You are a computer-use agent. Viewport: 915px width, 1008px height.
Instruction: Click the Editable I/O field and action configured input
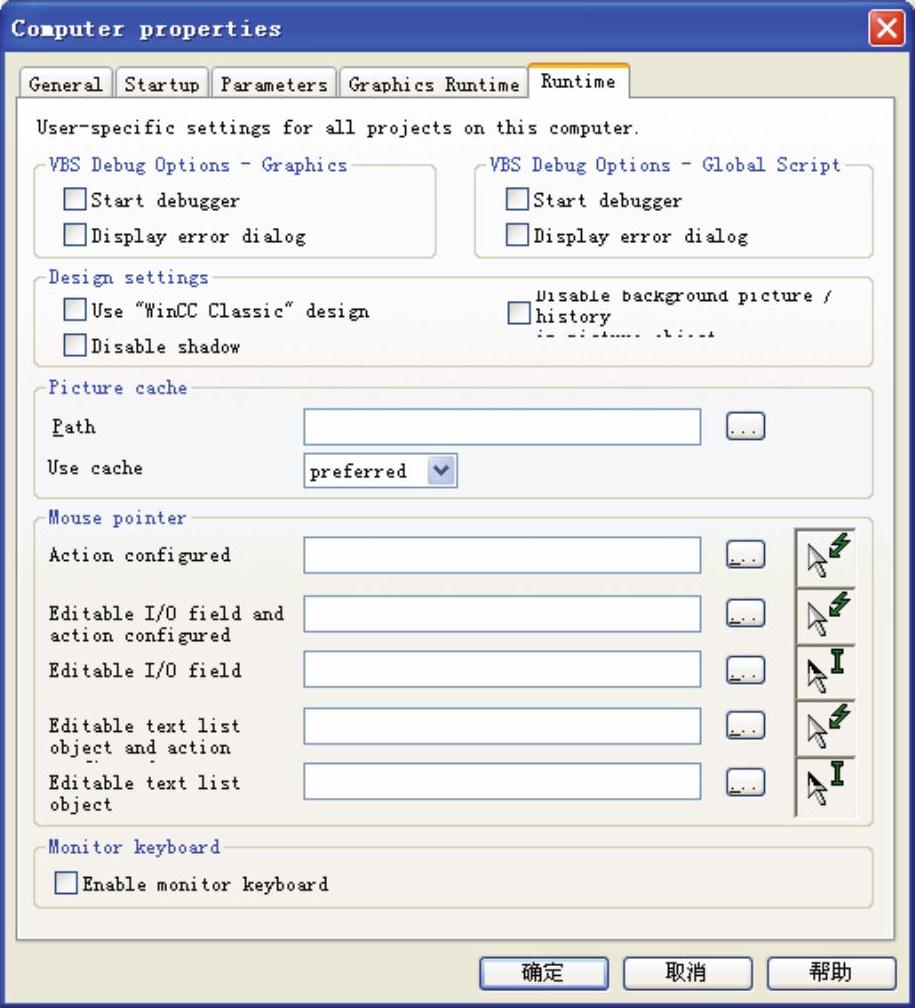coord(502,614)
